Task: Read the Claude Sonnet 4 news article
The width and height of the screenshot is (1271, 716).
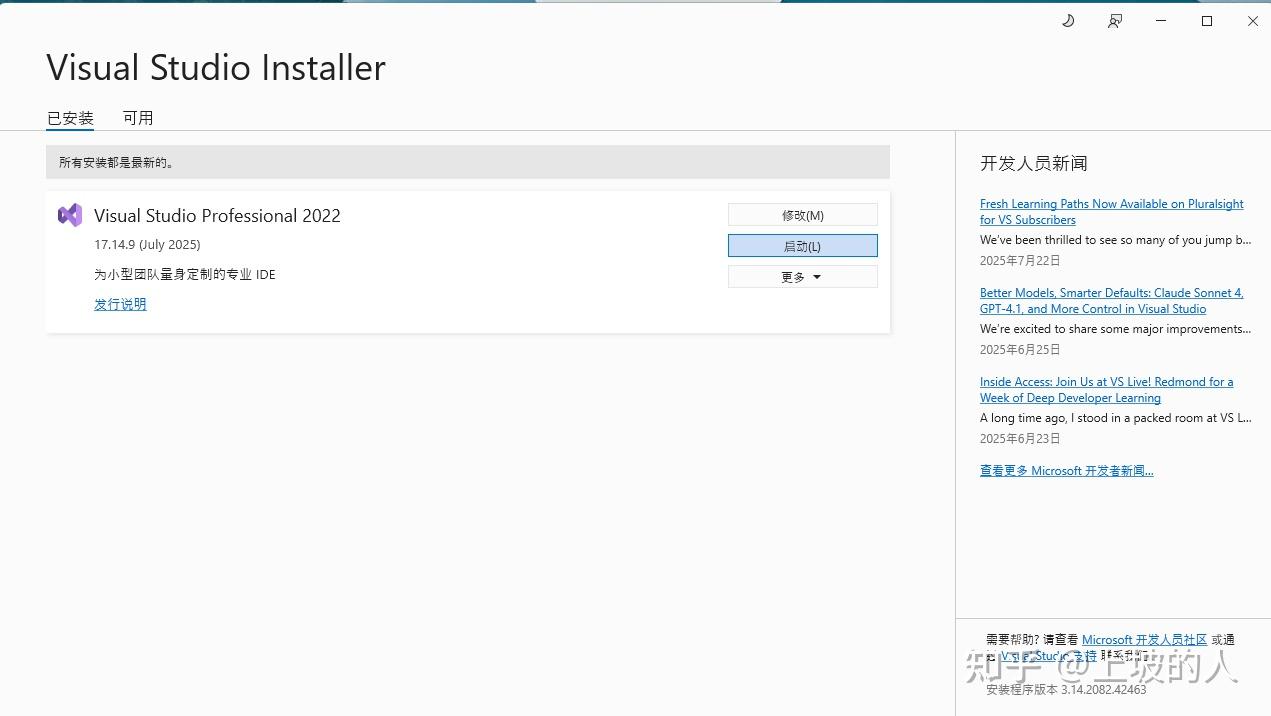Action: (x=1111, y=300)
